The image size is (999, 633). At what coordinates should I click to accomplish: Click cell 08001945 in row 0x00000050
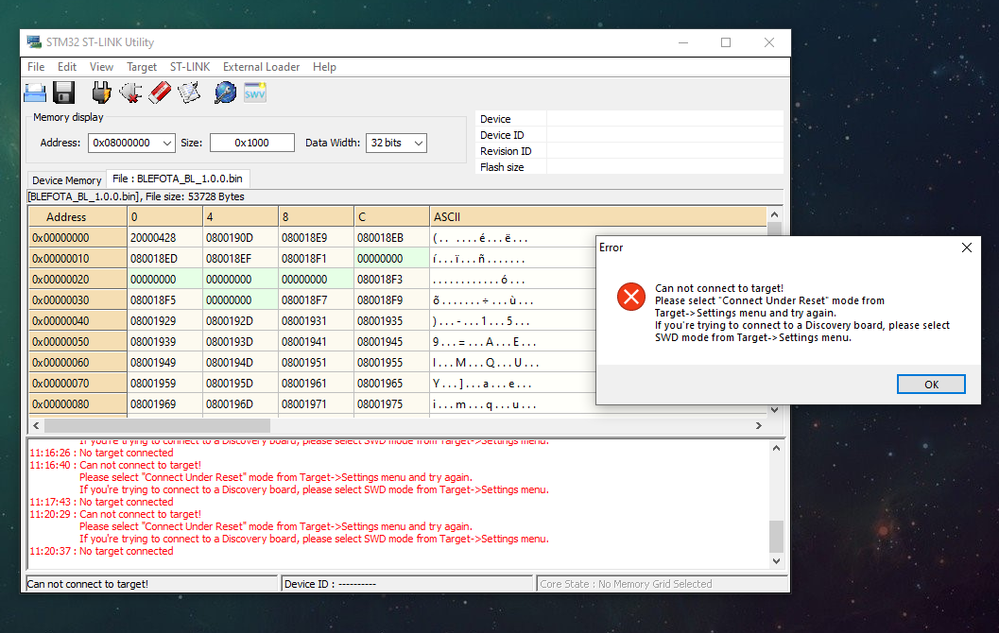[x=391, y=342]
